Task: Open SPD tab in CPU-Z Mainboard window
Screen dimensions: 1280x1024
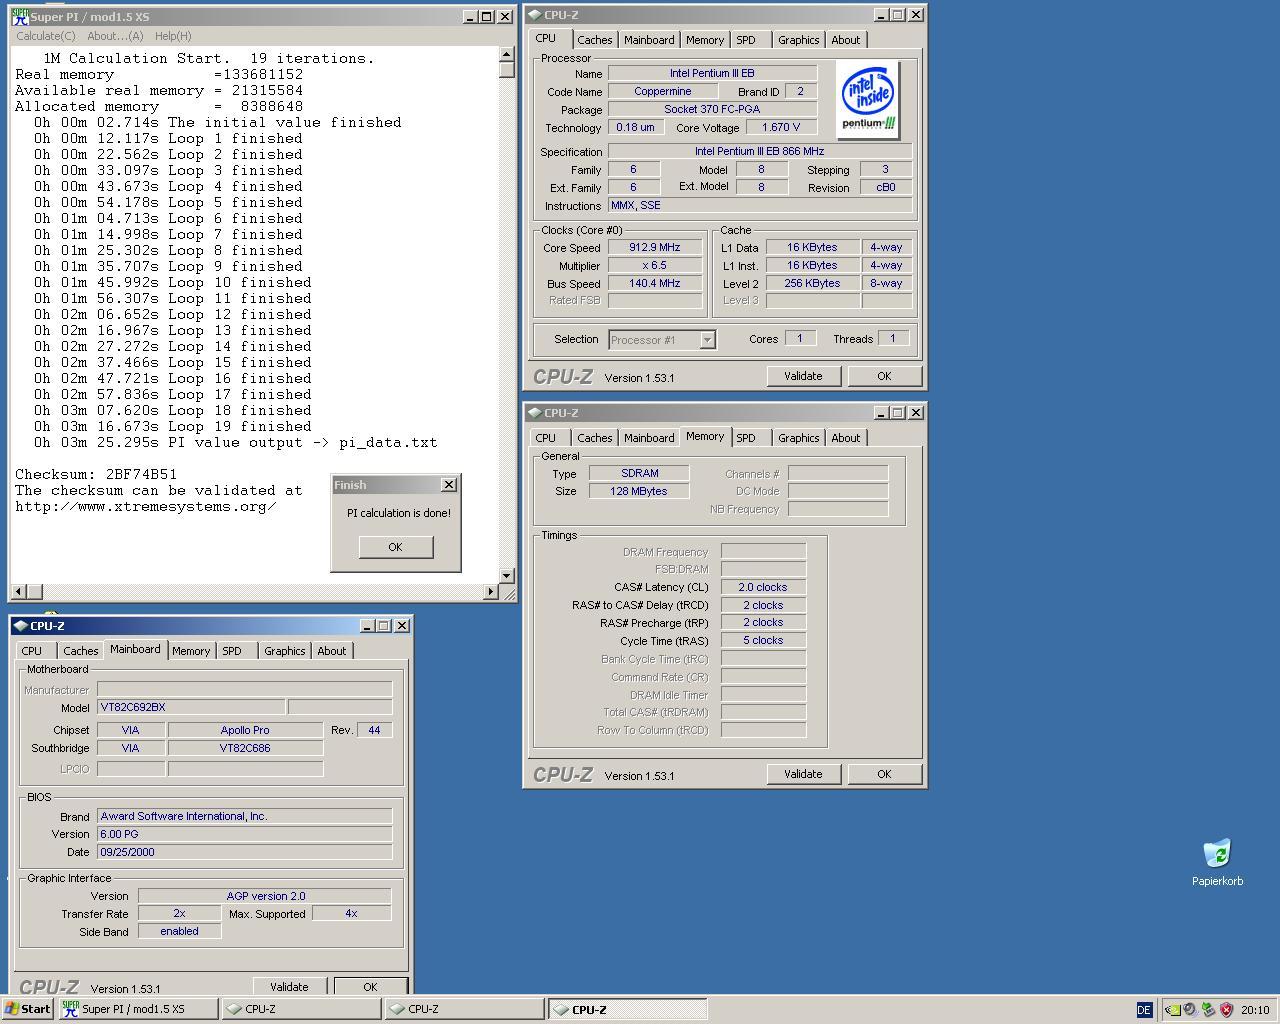Action: (232, 651)
